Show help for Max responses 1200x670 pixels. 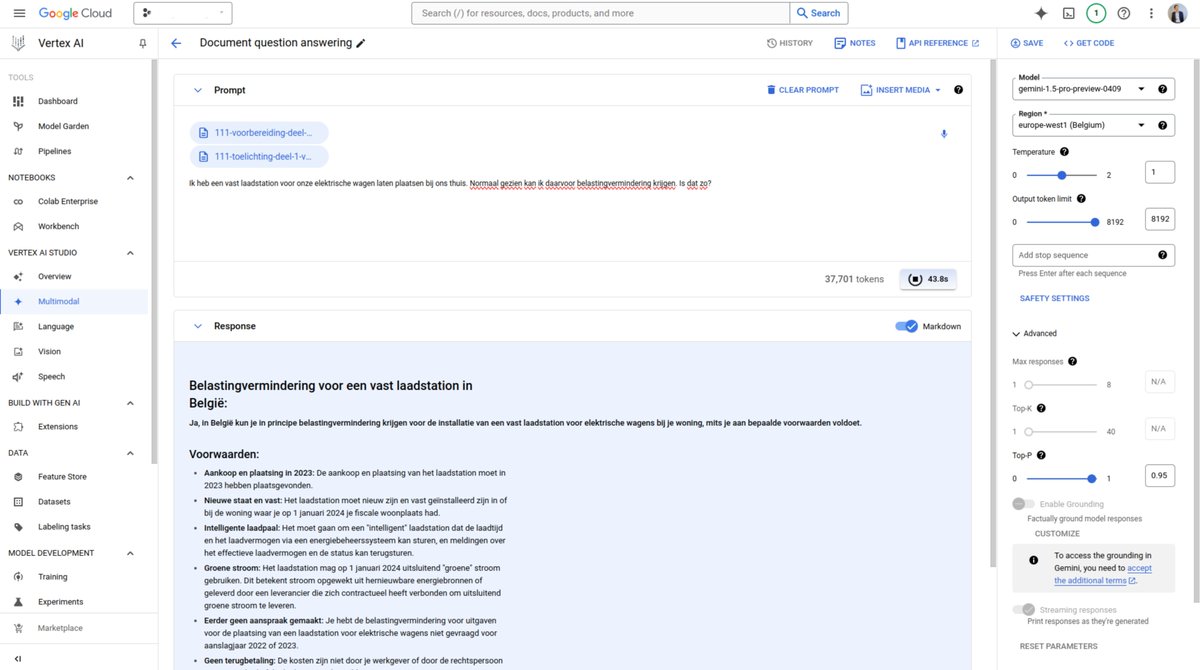click(x=1072, y=361)
